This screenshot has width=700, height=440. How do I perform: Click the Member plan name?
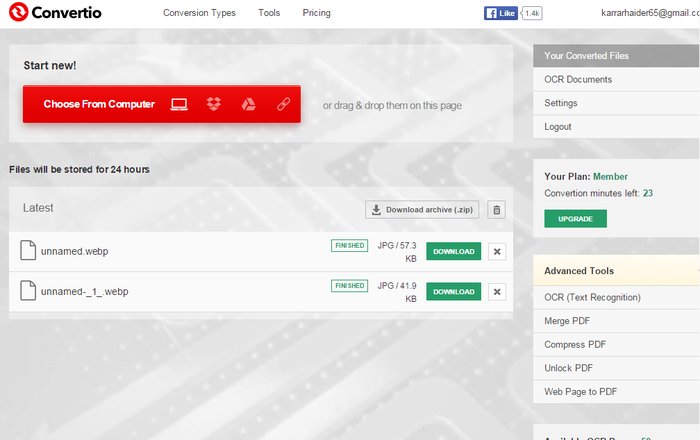coord(610,176)
